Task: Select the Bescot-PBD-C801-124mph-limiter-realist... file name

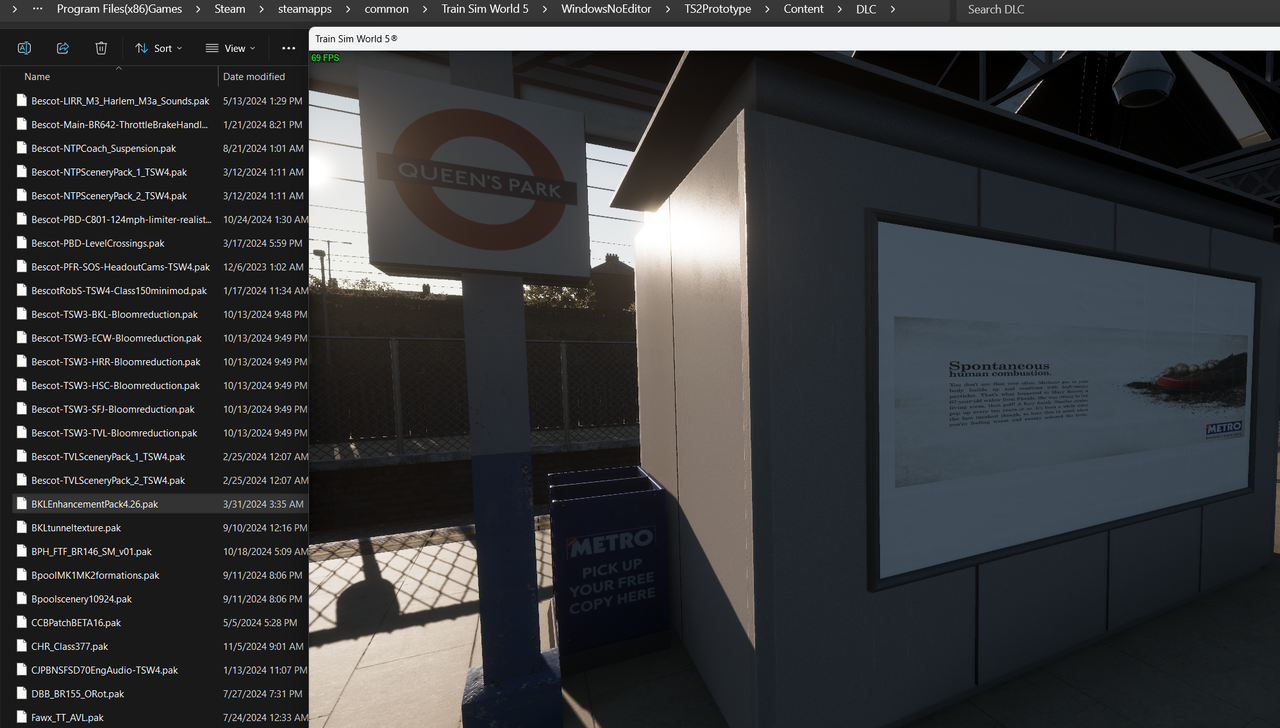Action: pyautogui.click(x=121, y=219)
